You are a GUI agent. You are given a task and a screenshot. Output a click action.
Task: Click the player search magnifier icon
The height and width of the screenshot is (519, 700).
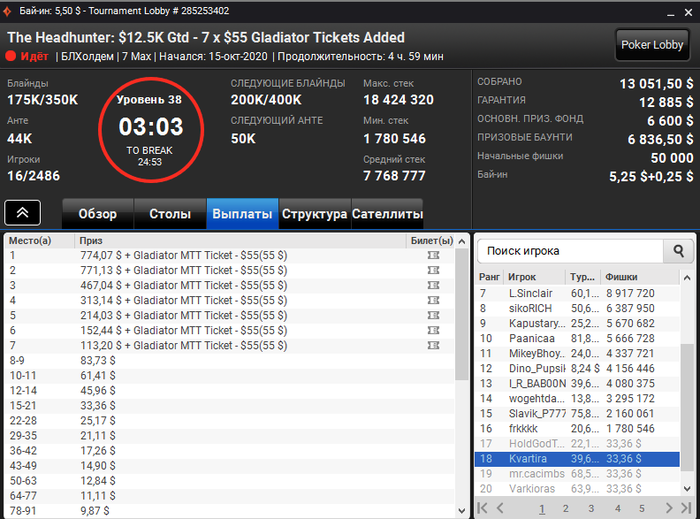pyautogui.click(x=678, y=251)
